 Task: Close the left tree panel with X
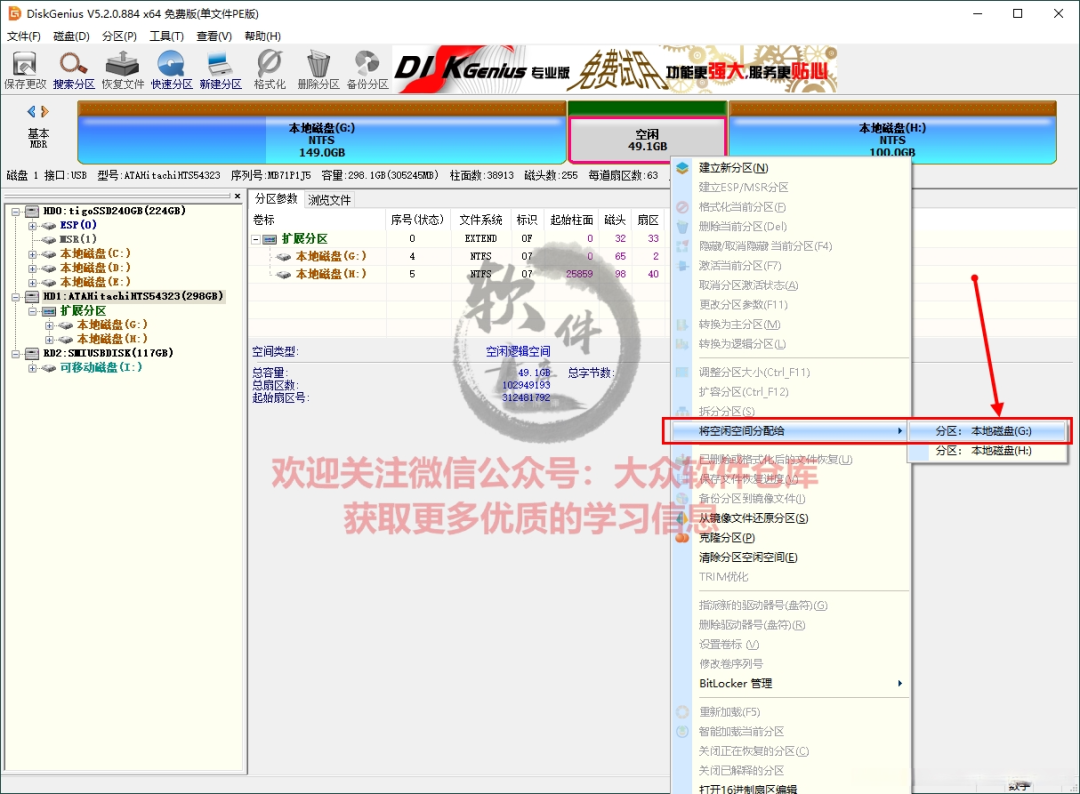click(x=238, y=196)
